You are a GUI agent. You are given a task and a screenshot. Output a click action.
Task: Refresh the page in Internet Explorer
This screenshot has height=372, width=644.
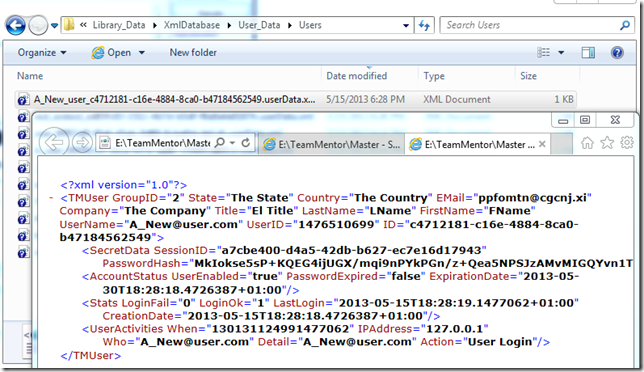point(246,142)
